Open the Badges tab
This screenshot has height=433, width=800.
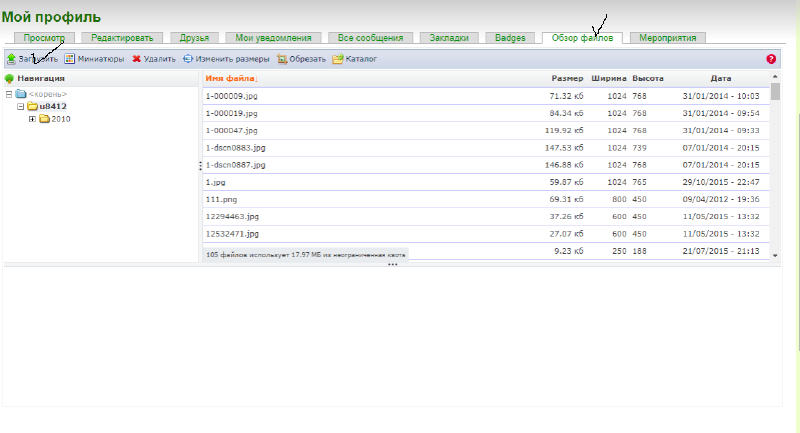[510, 38]
